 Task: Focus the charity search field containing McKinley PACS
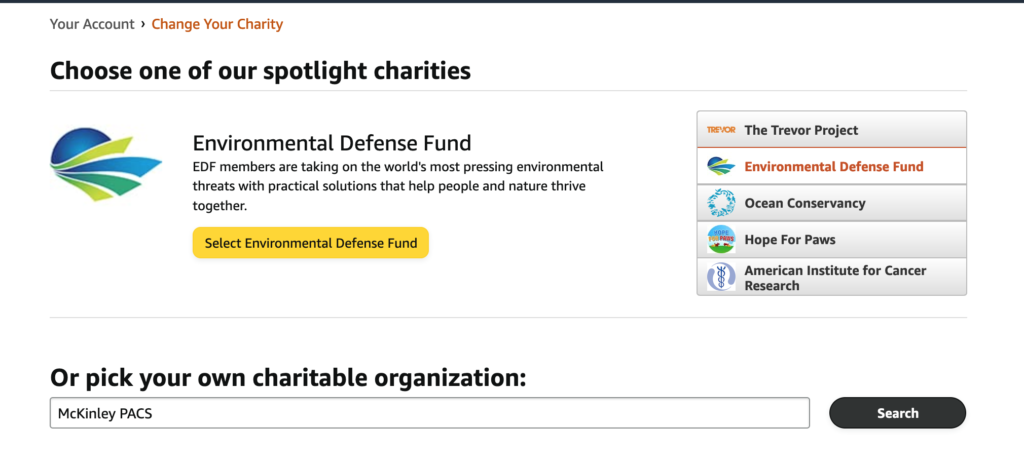click(430, 412)
